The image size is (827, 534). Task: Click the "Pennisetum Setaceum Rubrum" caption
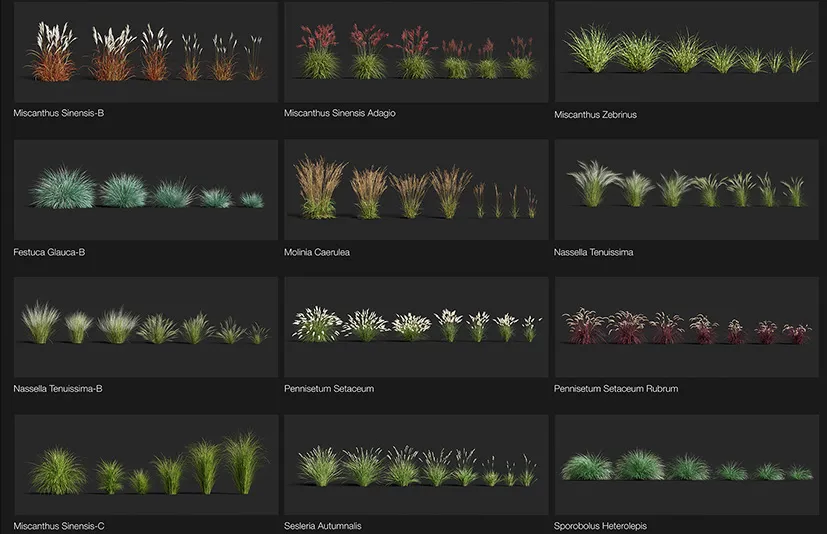(x=616, y=388)
